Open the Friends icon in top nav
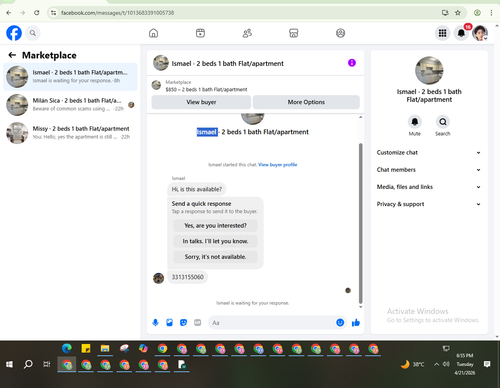This screenshot has width=500, height=388. (x=247, y=33)
